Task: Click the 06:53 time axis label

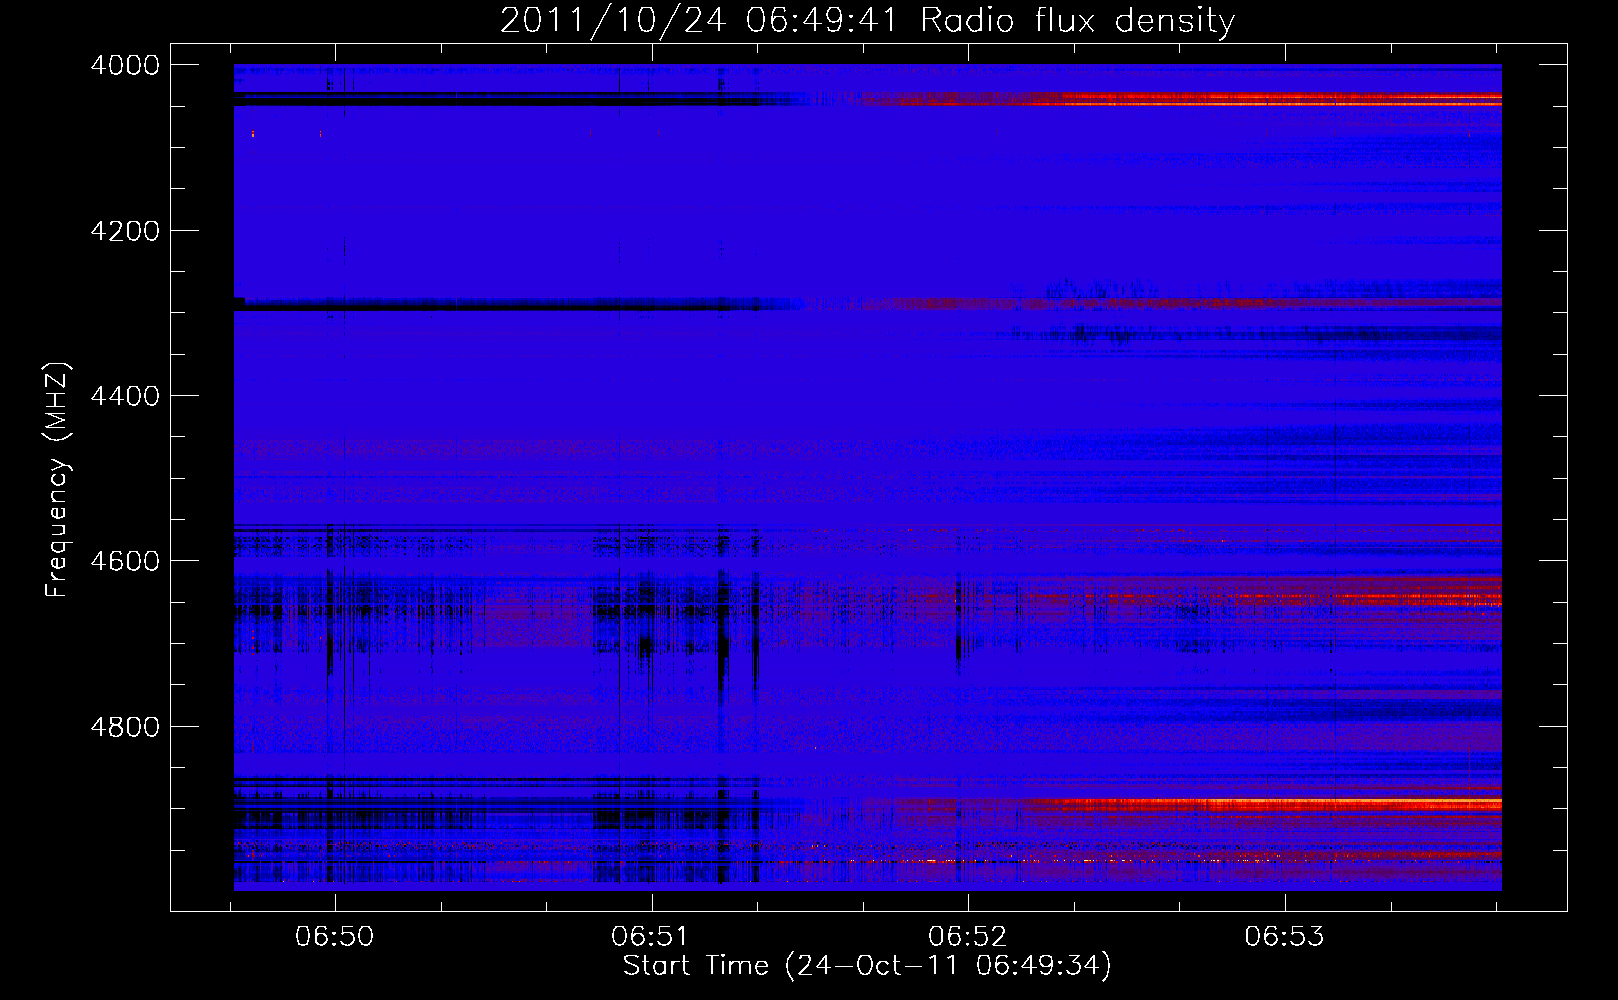Action: click(1284, 936)
